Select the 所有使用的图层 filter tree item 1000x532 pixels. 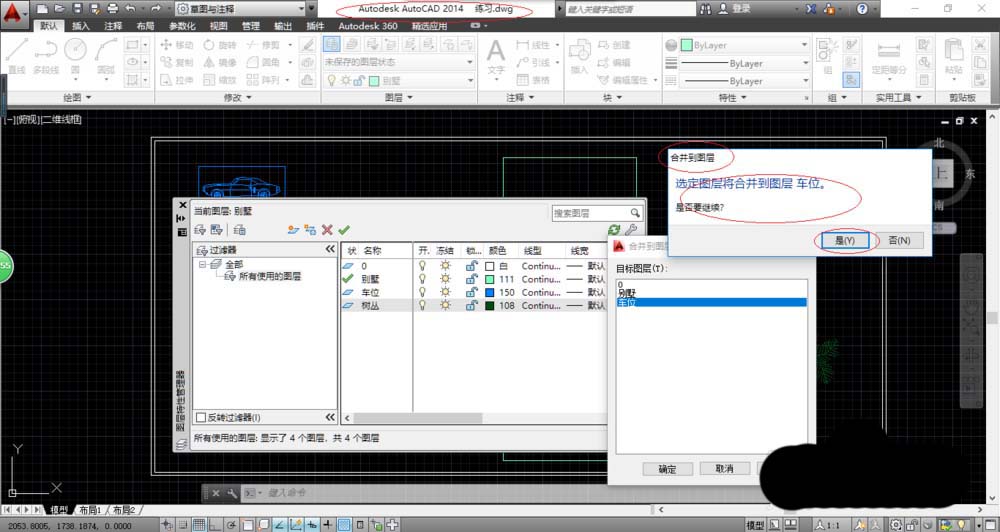tap(269, 276)
